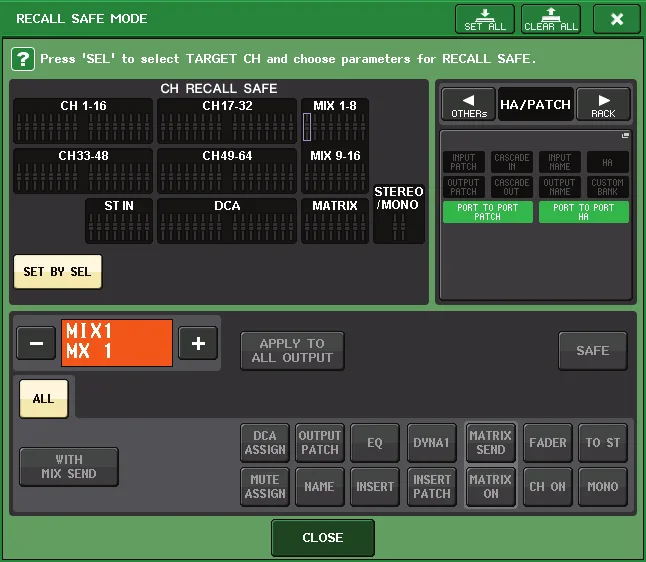Toggle INSERT PATCH parameter
646x562 pixels.
(x=432, y=487)
